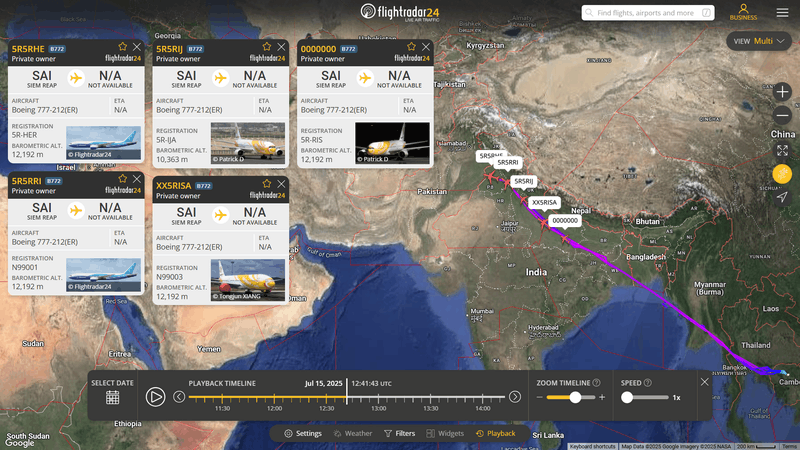
Task: Close the XX5RISA flight card
Action: click(x=281, y=184)
